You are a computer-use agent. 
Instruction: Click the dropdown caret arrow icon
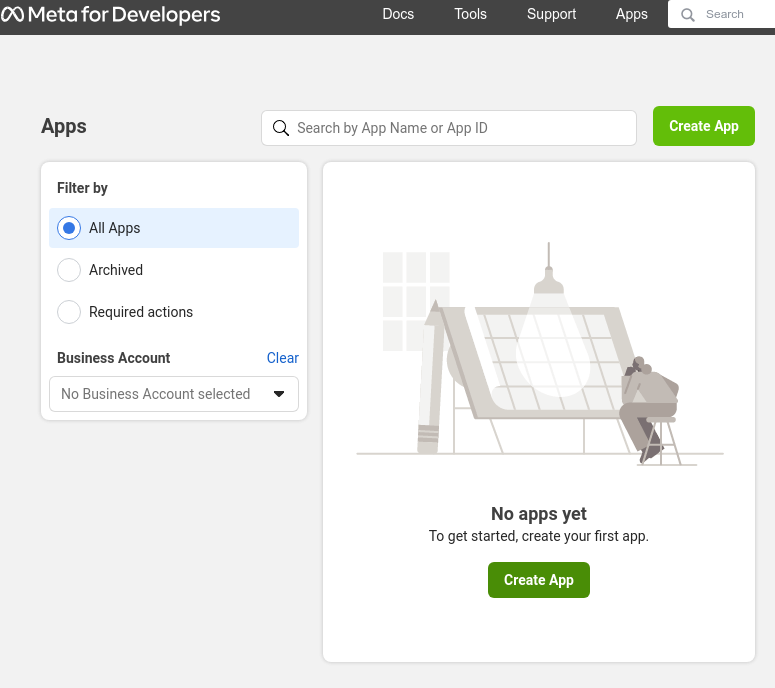[279, 394]
